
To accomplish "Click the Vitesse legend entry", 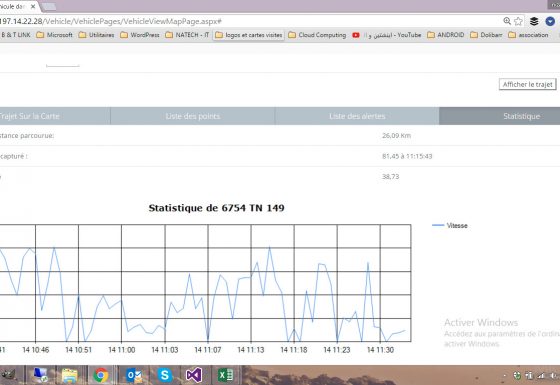I will [450, 226].
